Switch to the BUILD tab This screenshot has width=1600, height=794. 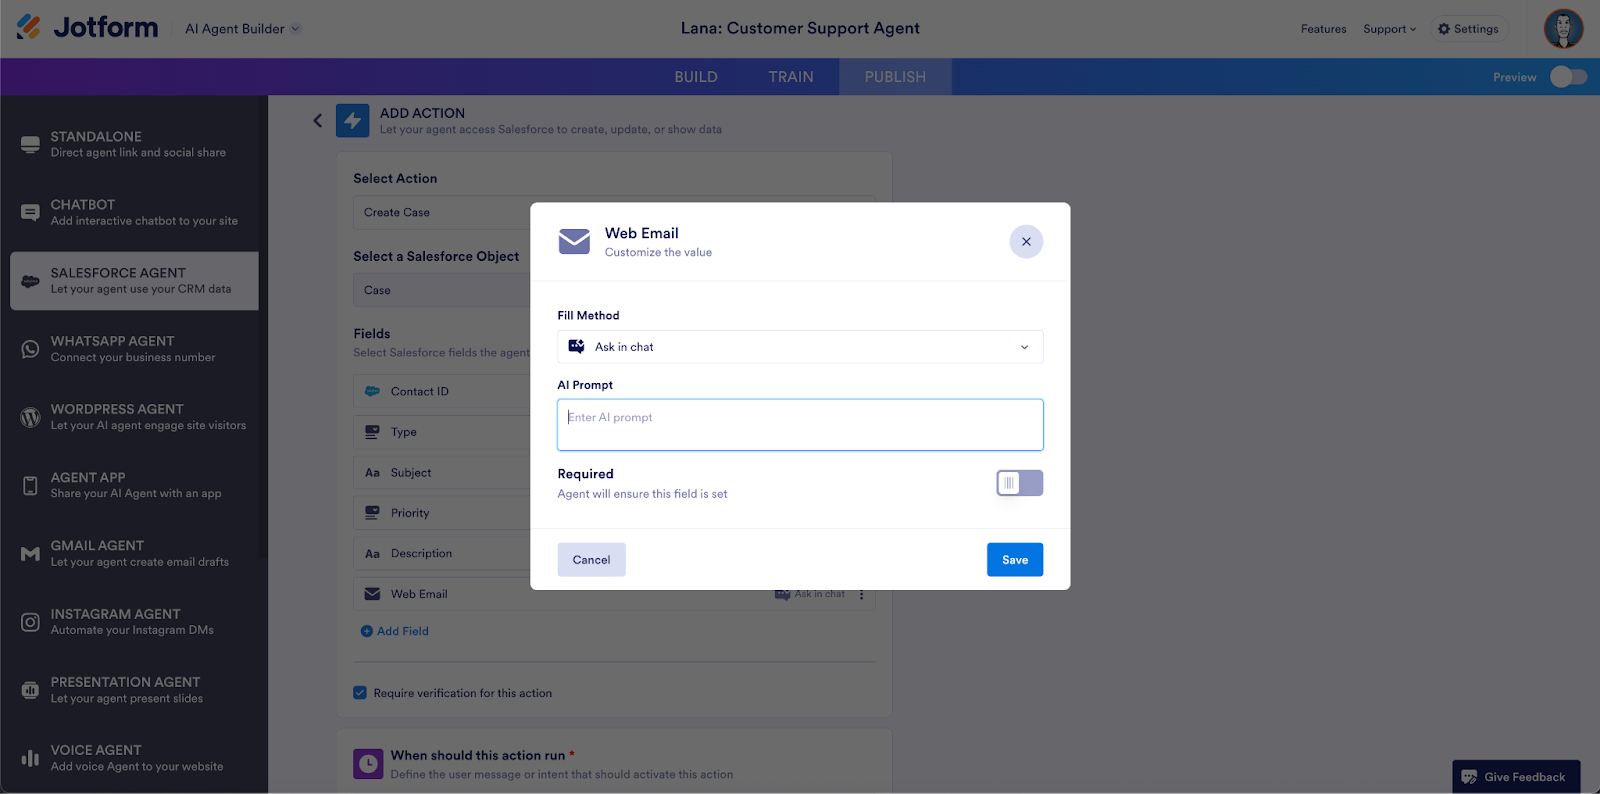[x=695, y=77]
